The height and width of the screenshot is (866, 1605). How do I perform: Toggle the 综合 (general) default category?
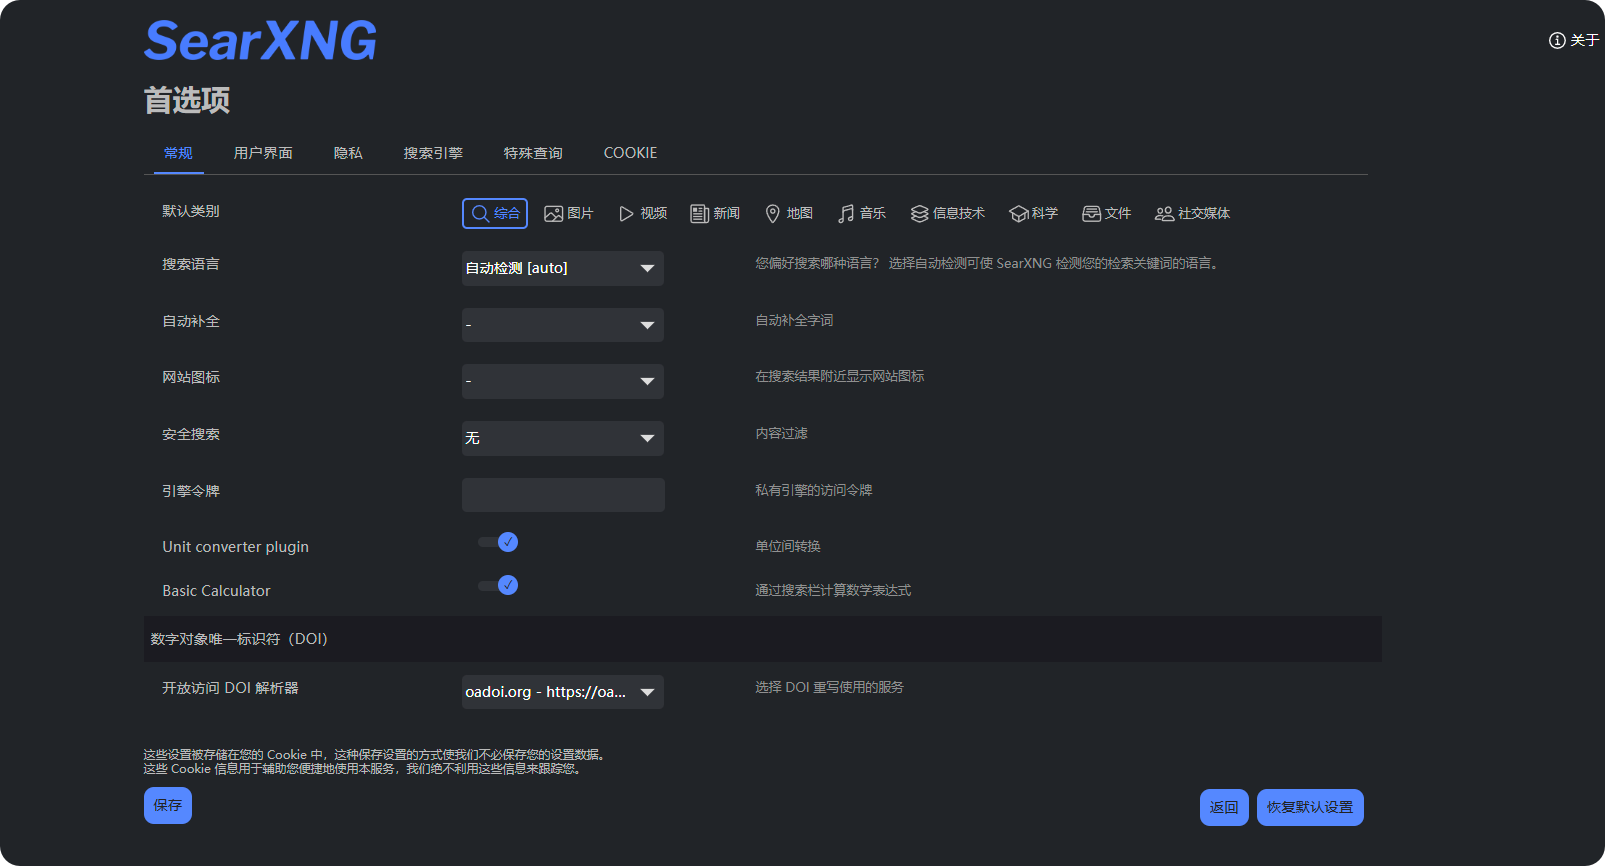pos(495,213)
